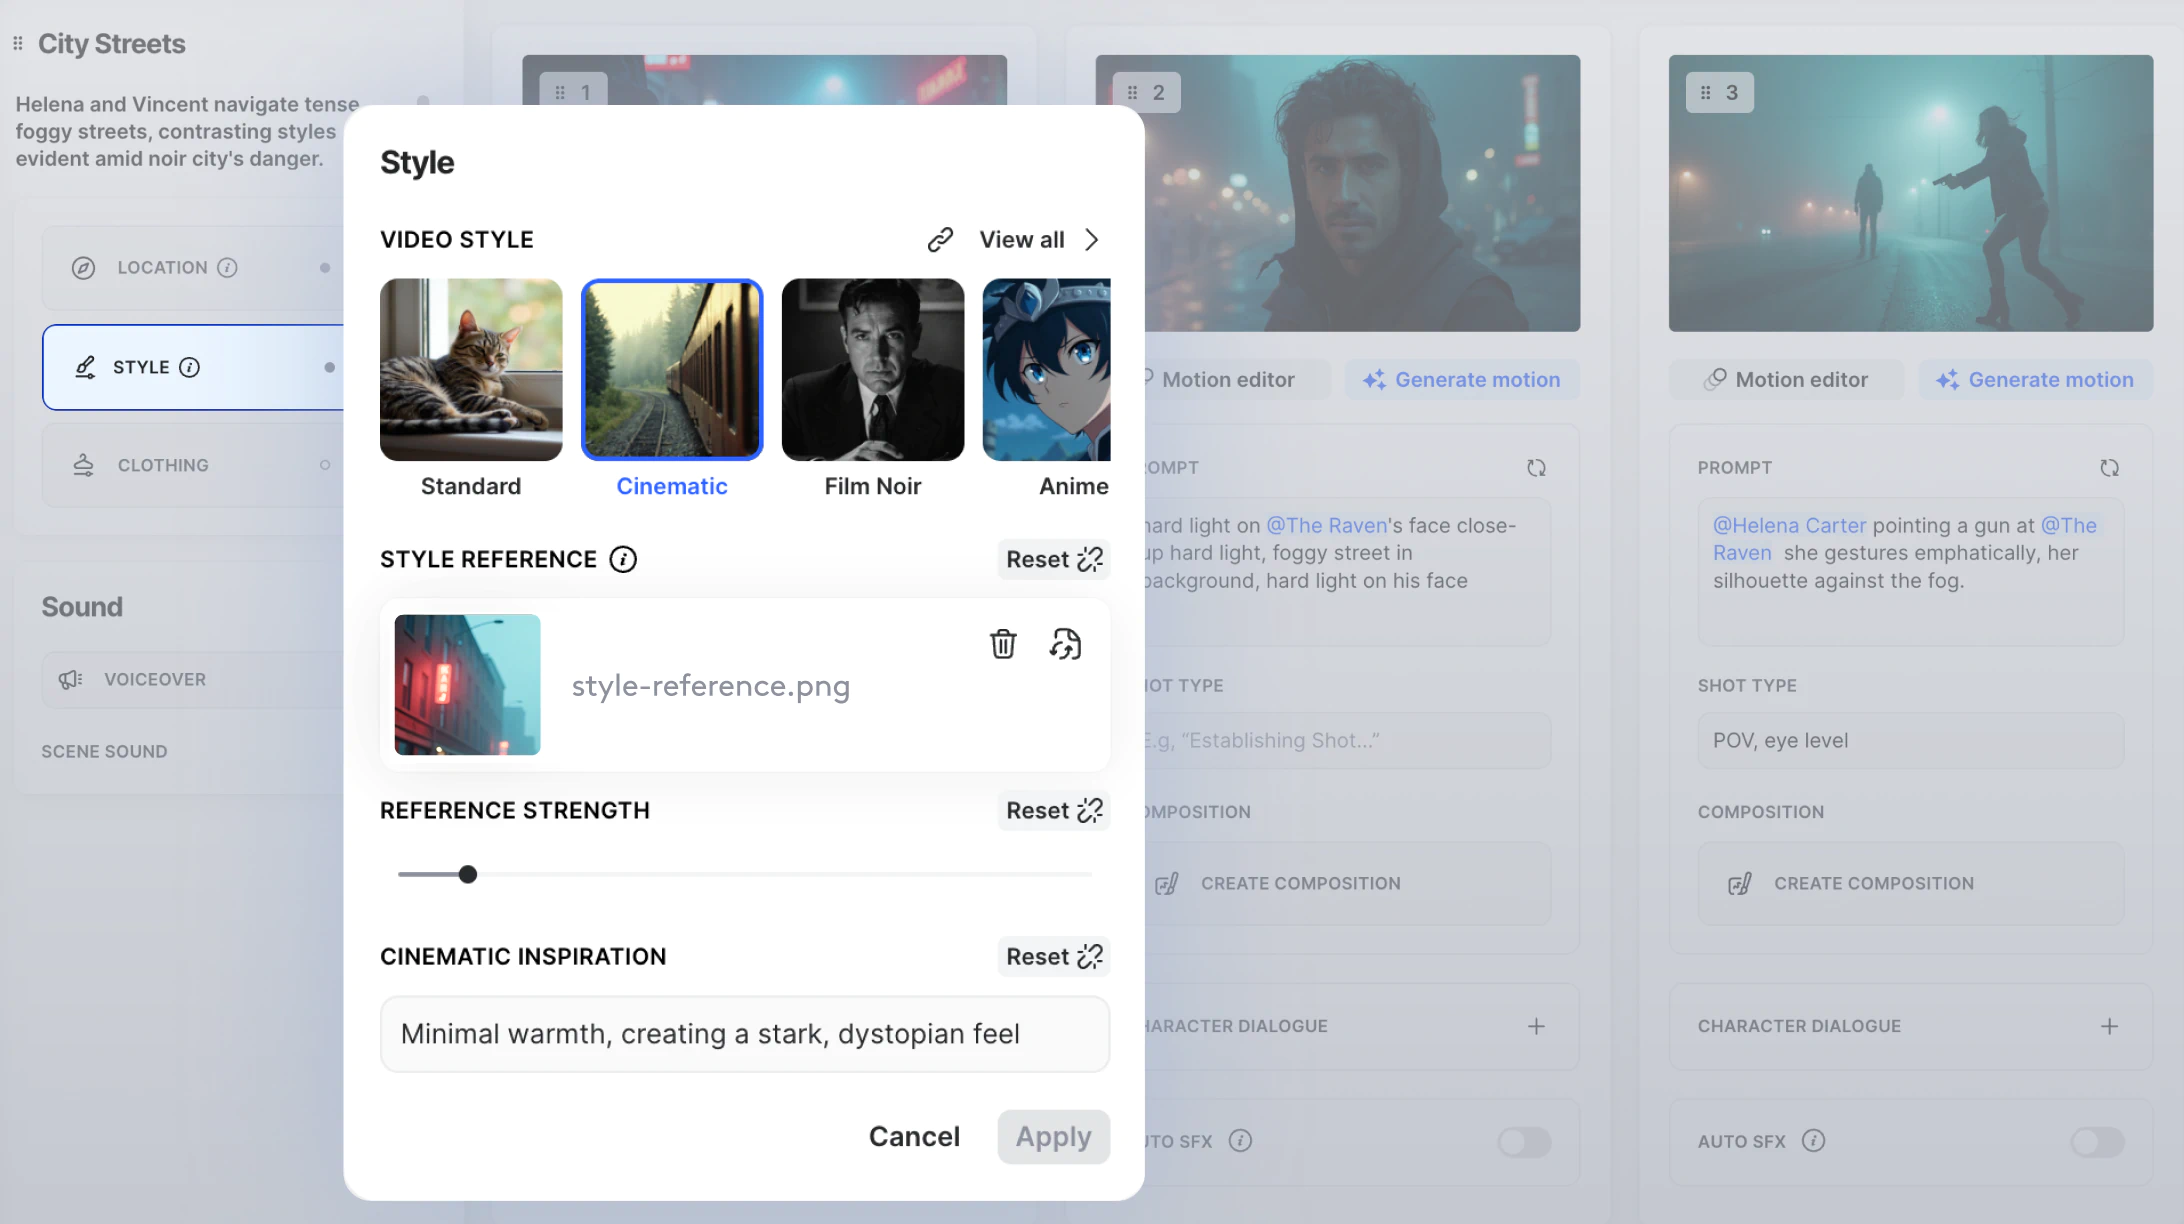Create composition for shot 2

1348,884
